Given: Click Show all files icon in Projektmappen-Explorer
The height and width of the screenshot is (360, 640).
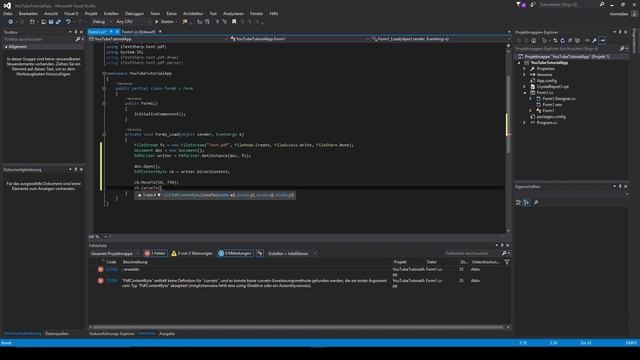Looking at the screenshot, I should 577,40.
